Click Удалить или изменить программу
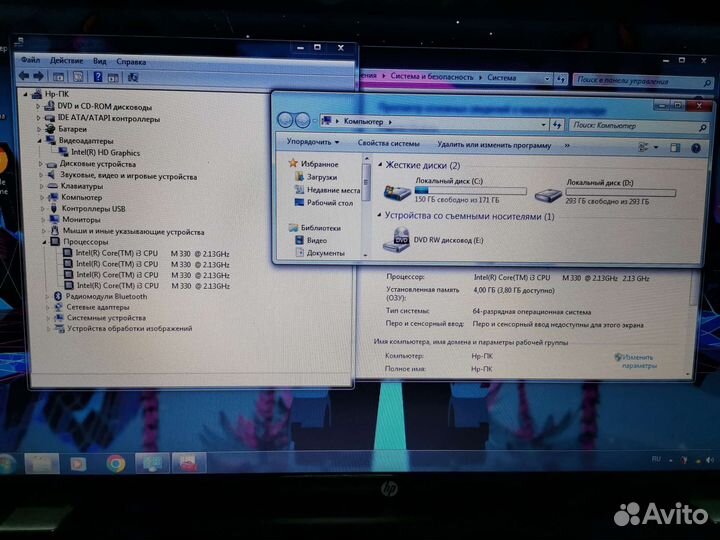This screenshot has width=720, height=540. (494, 145)
